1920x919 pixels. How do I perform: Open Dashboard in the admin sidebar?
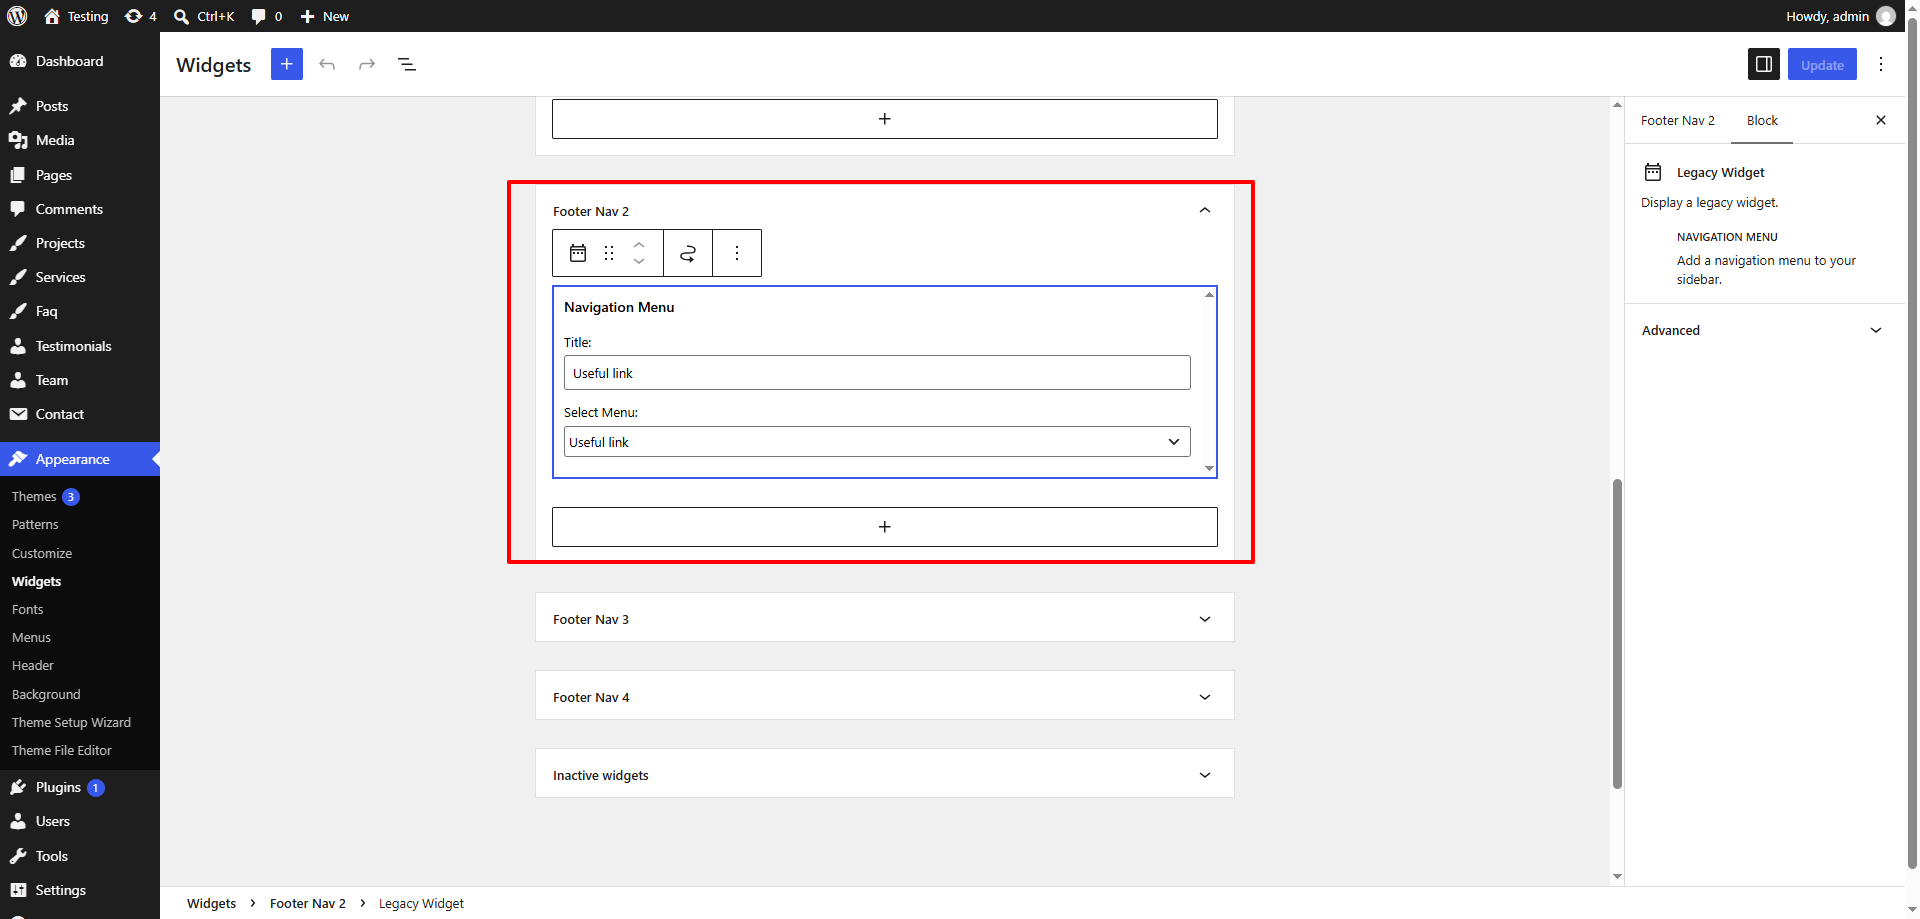[69, 61]
